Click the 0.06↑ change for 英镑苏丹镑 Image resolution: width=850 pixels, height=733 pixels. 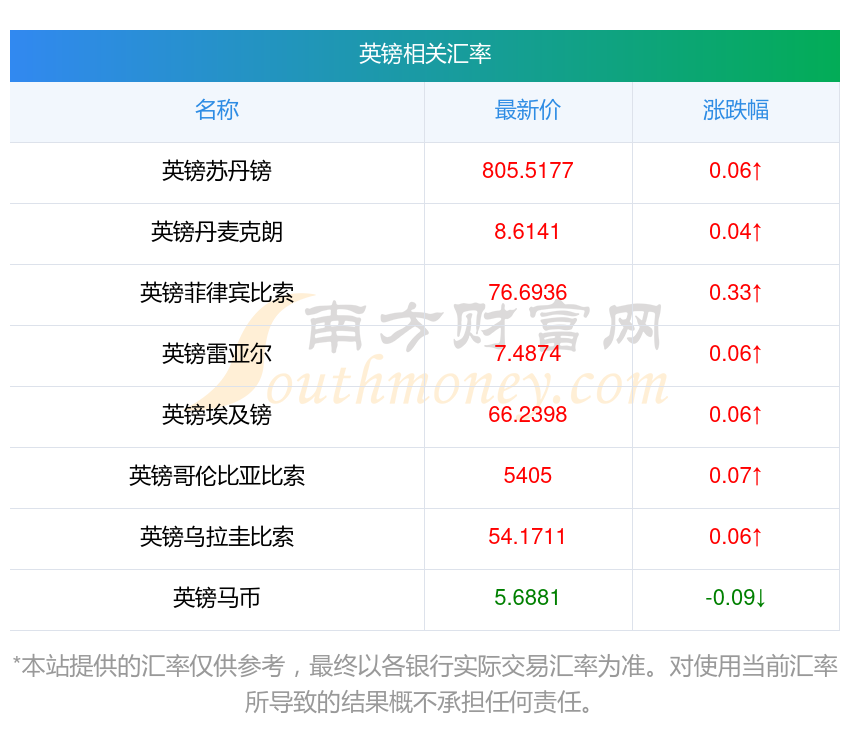[x=736, y=171]
